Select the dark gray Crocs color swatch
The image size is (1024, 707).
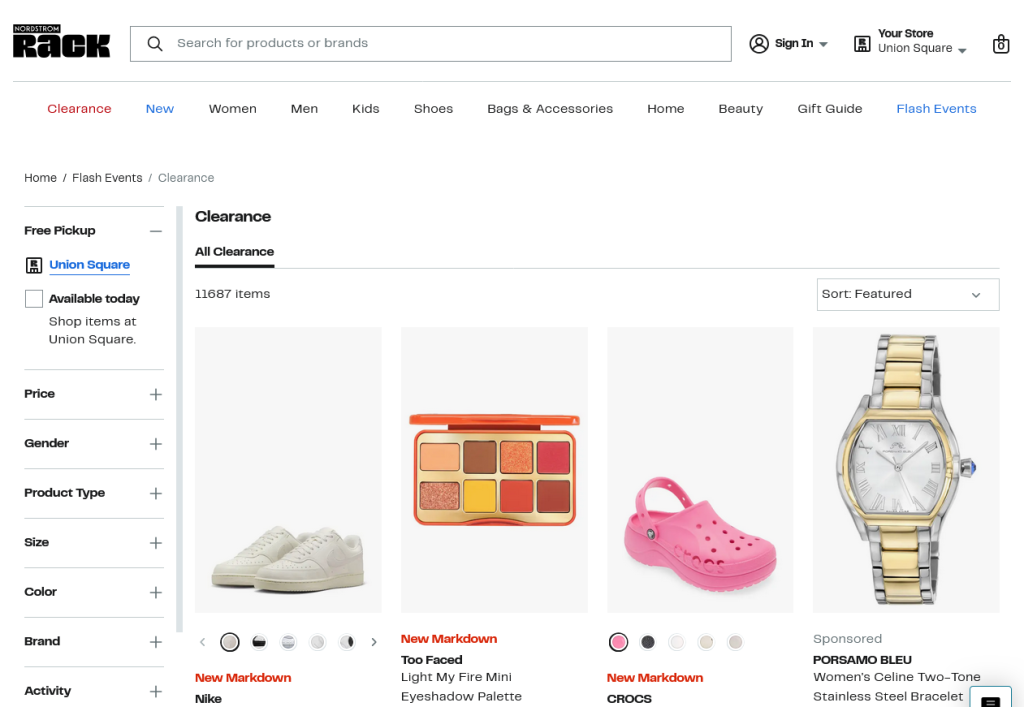tap(648, 642)
